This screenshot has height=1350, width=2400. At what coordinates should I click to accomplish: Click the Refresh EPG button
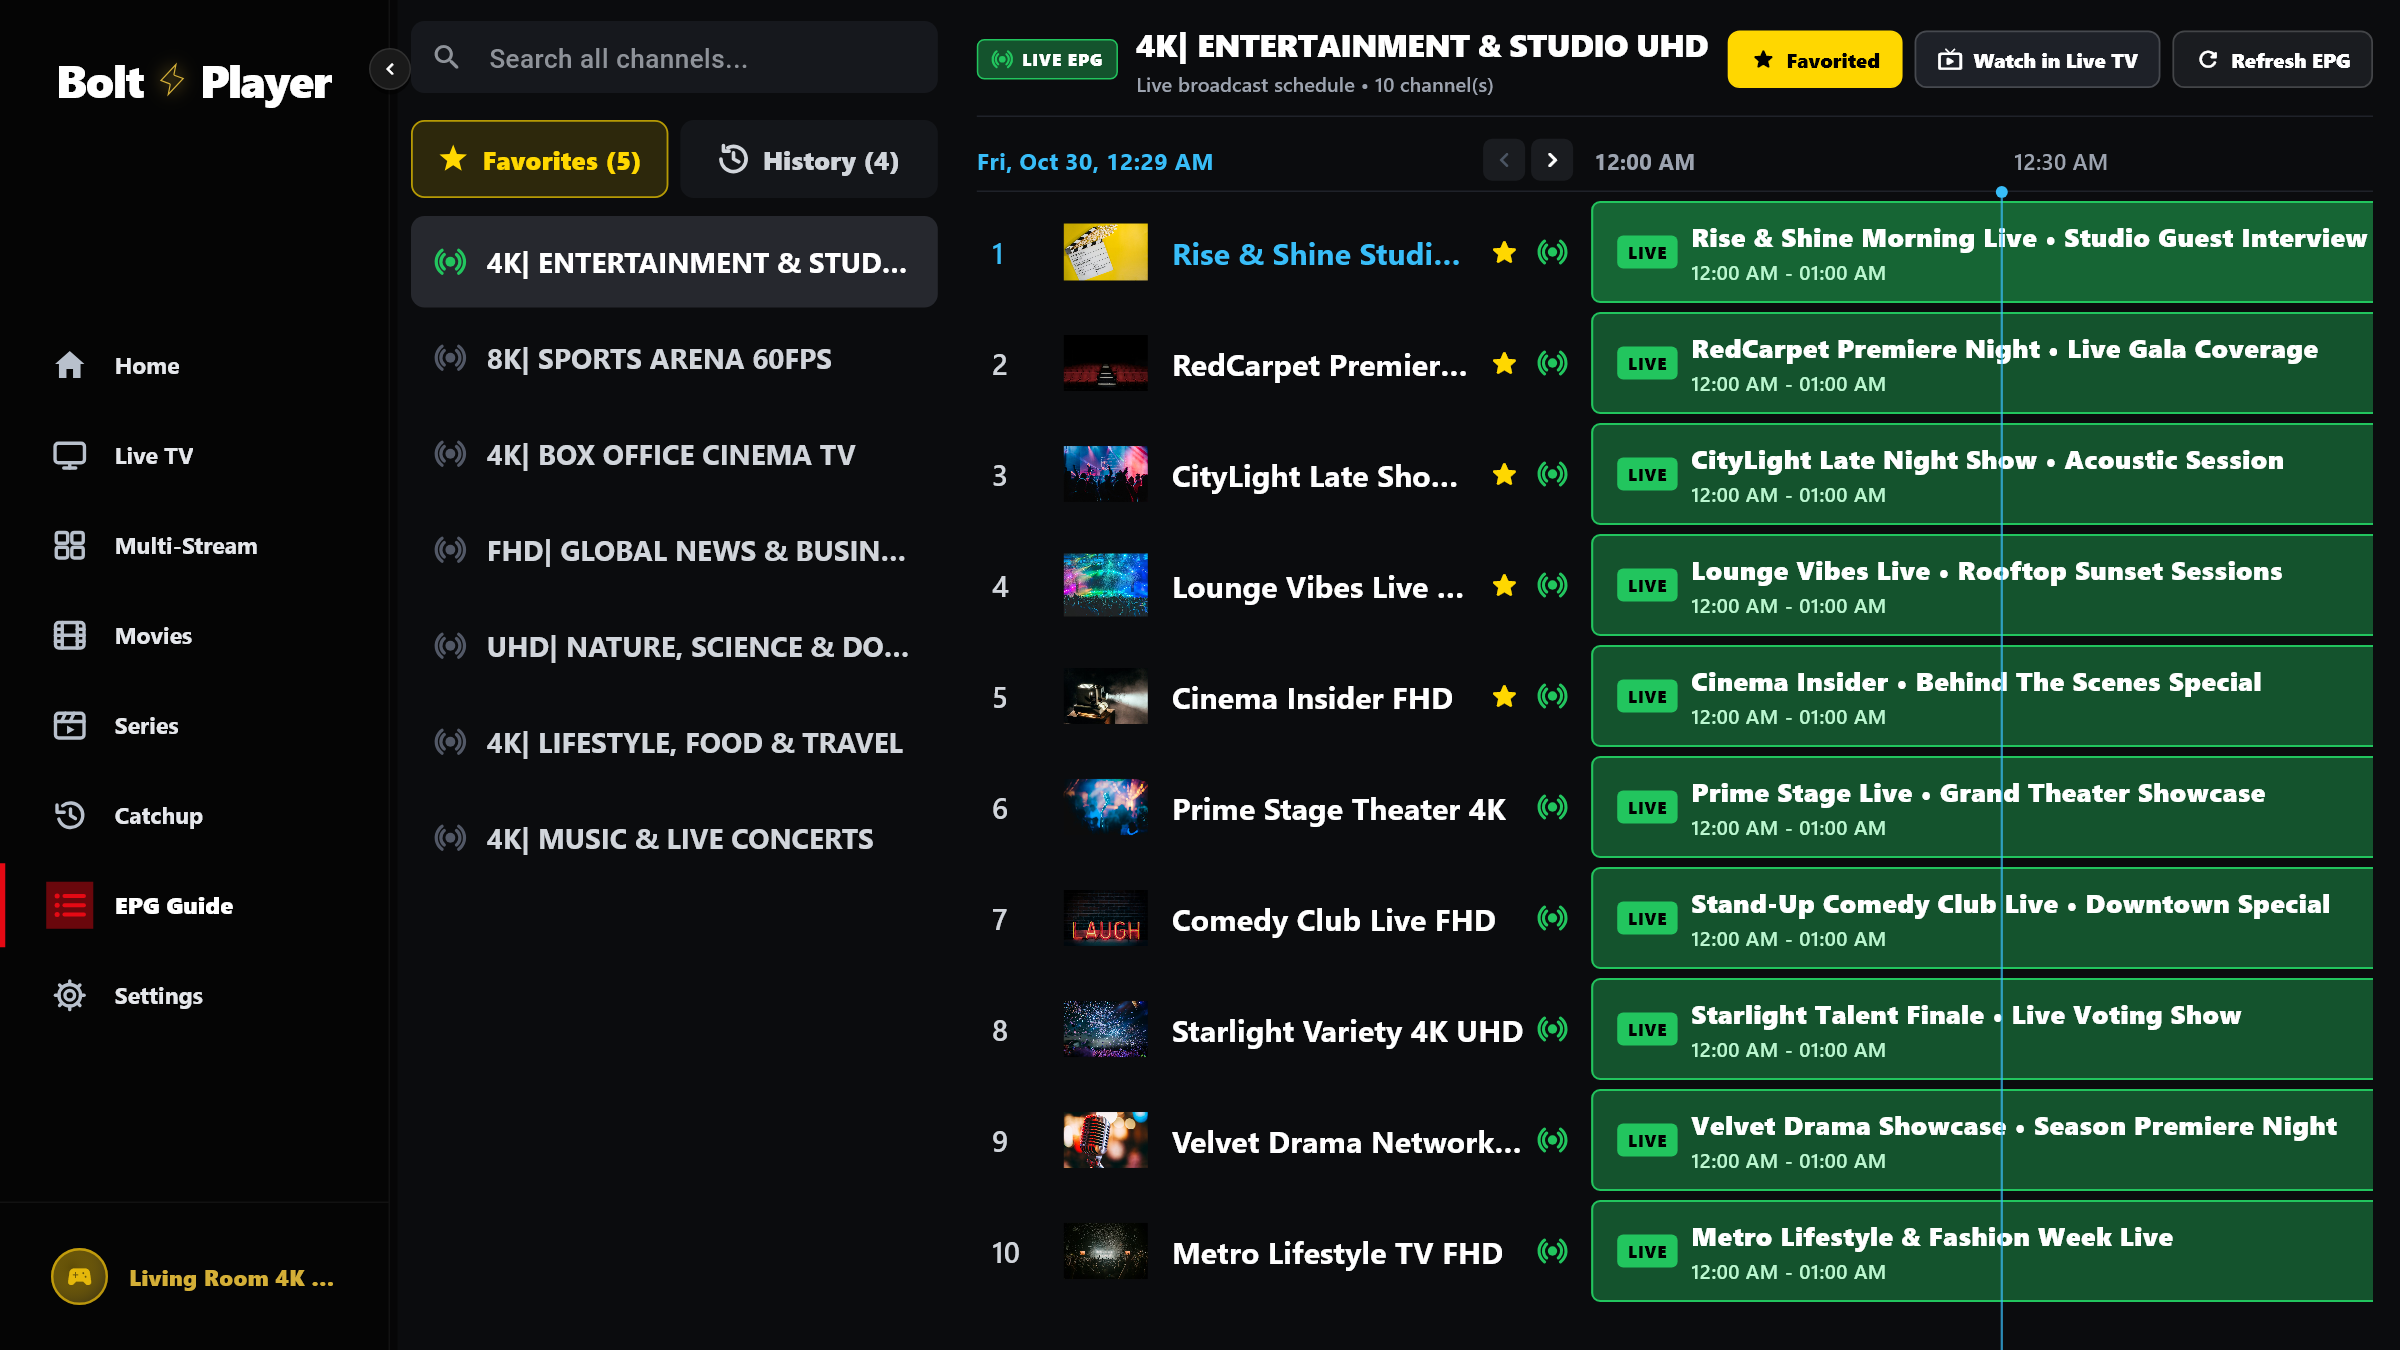click(x=2272, y=60)
